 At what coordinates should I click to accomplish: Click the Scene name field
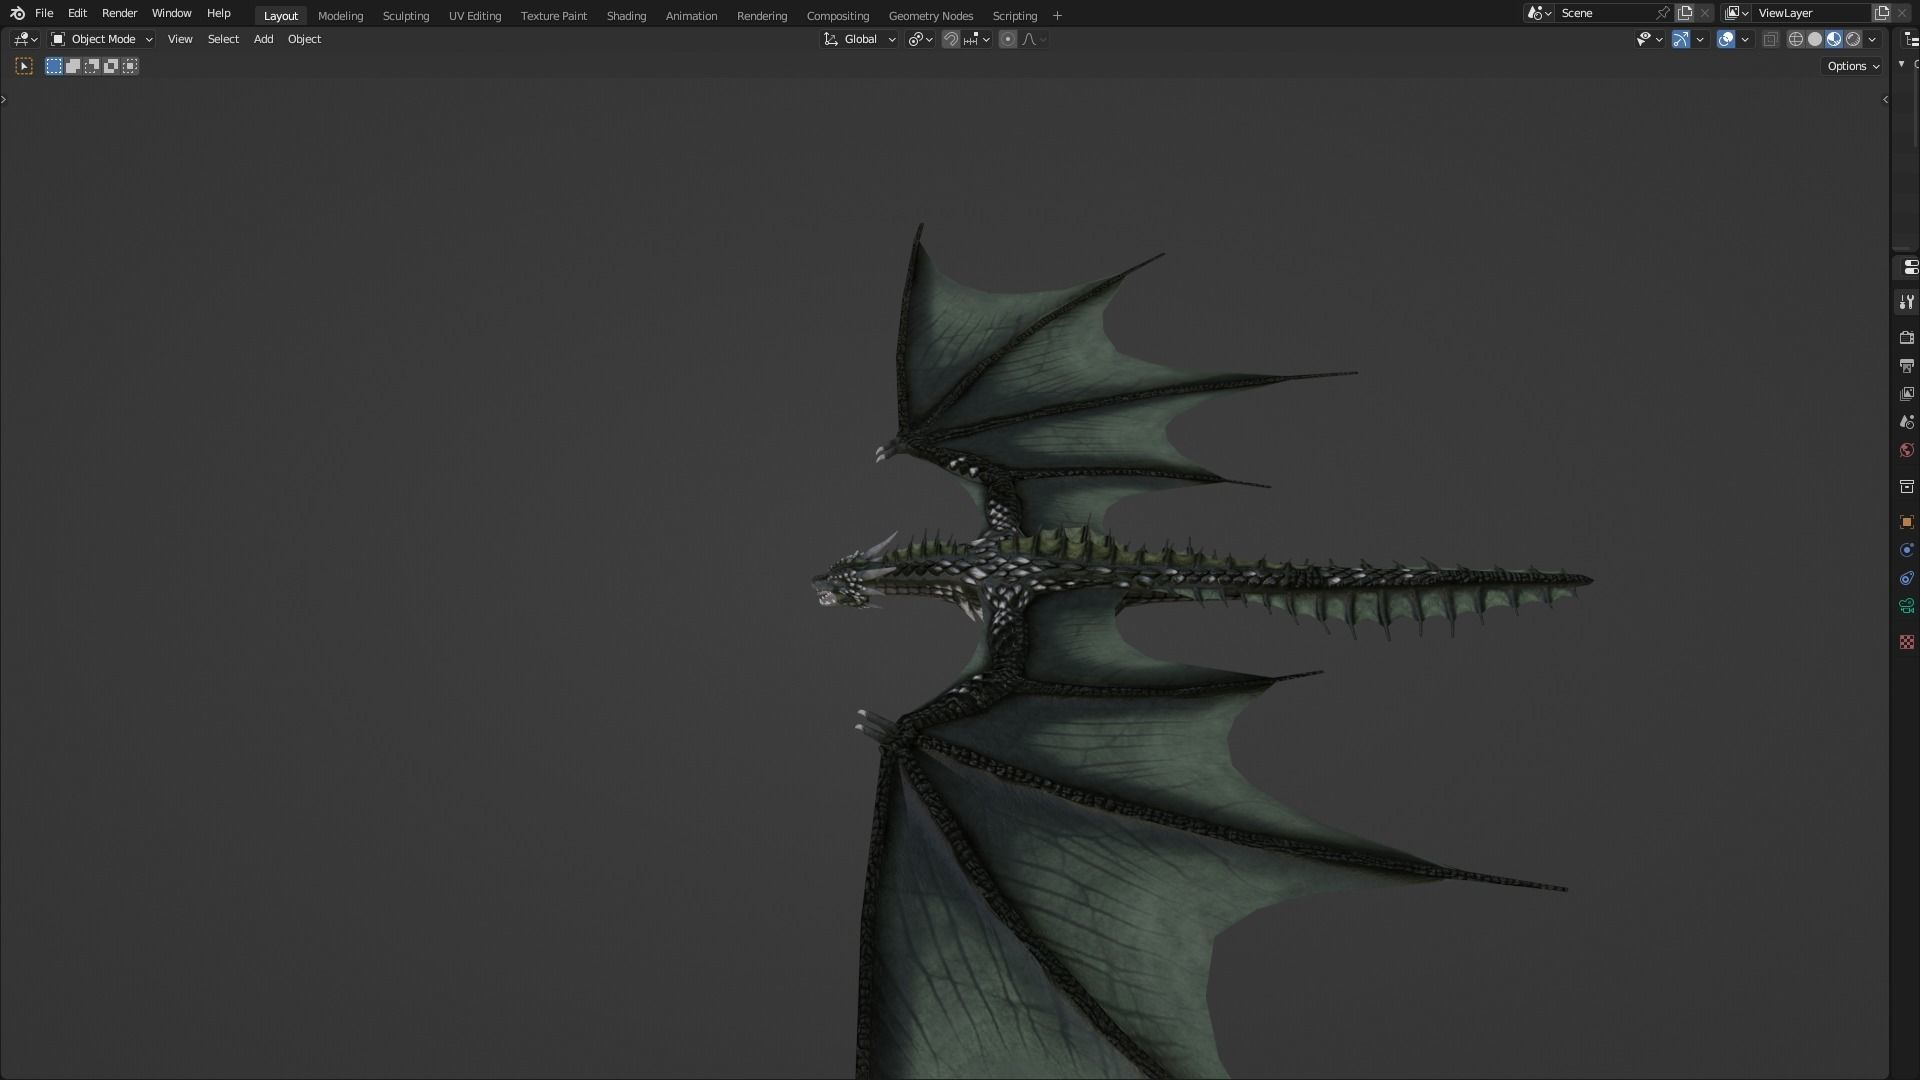click(1604, 13)
